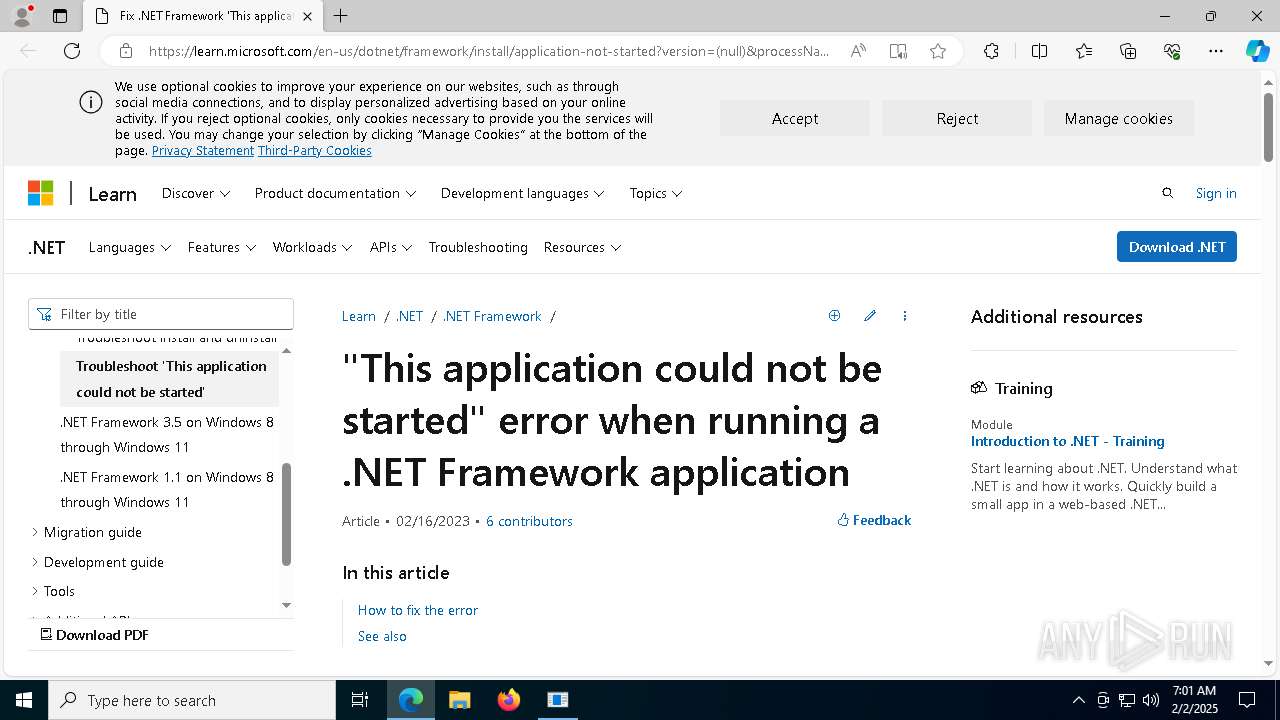Image resolution: width=1280 pixels, height=720 pixels.
Task: Open the Favorites list
Action: coord(1084,51)
